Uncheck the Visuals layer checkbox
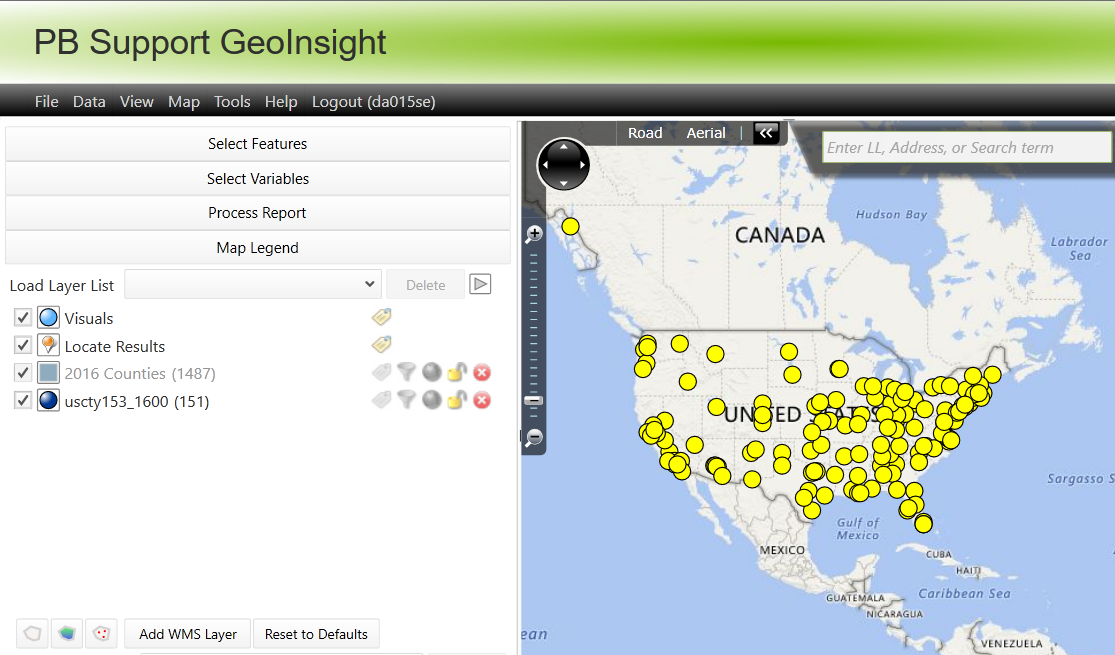This screenshot has height=655, width=1115. 22,317
